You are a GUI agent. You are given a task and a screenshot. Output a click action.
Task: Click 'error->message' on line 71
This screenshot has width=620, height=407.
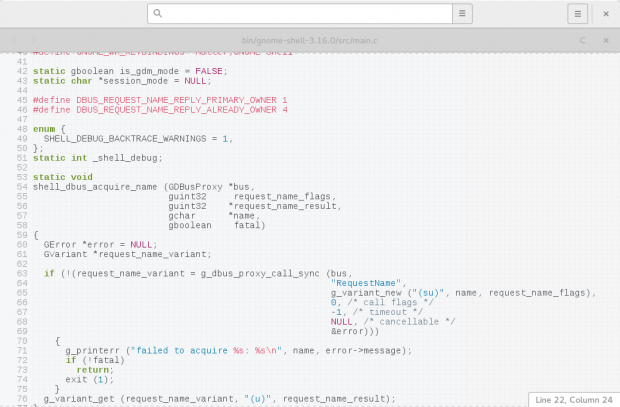click(x=365, y=350)
